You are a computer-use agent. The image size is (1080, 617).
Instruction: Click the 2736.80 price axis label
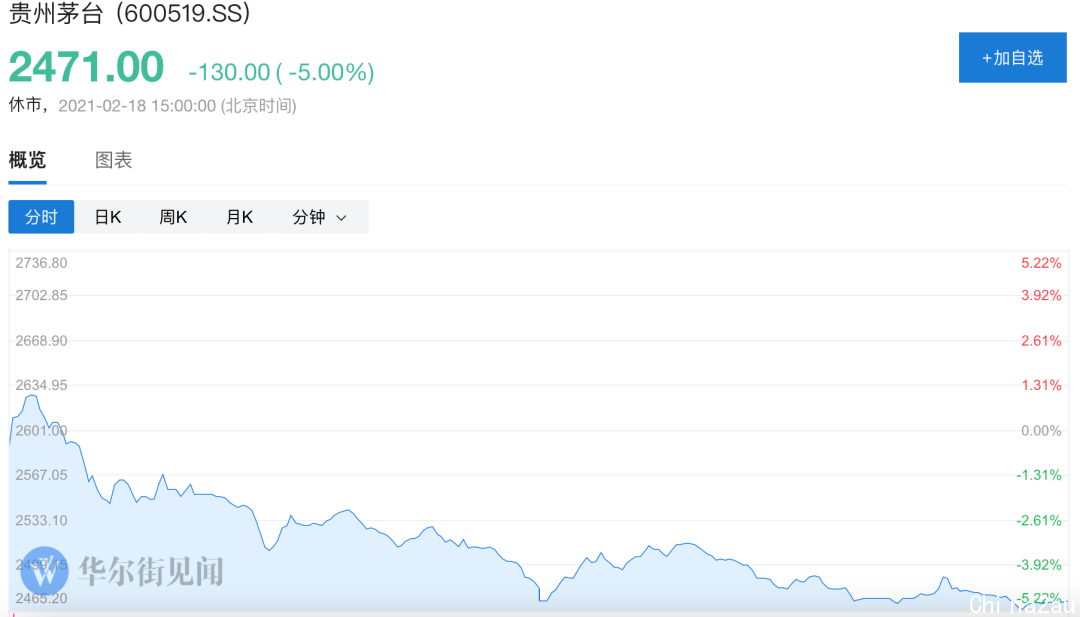pos(41,263)
